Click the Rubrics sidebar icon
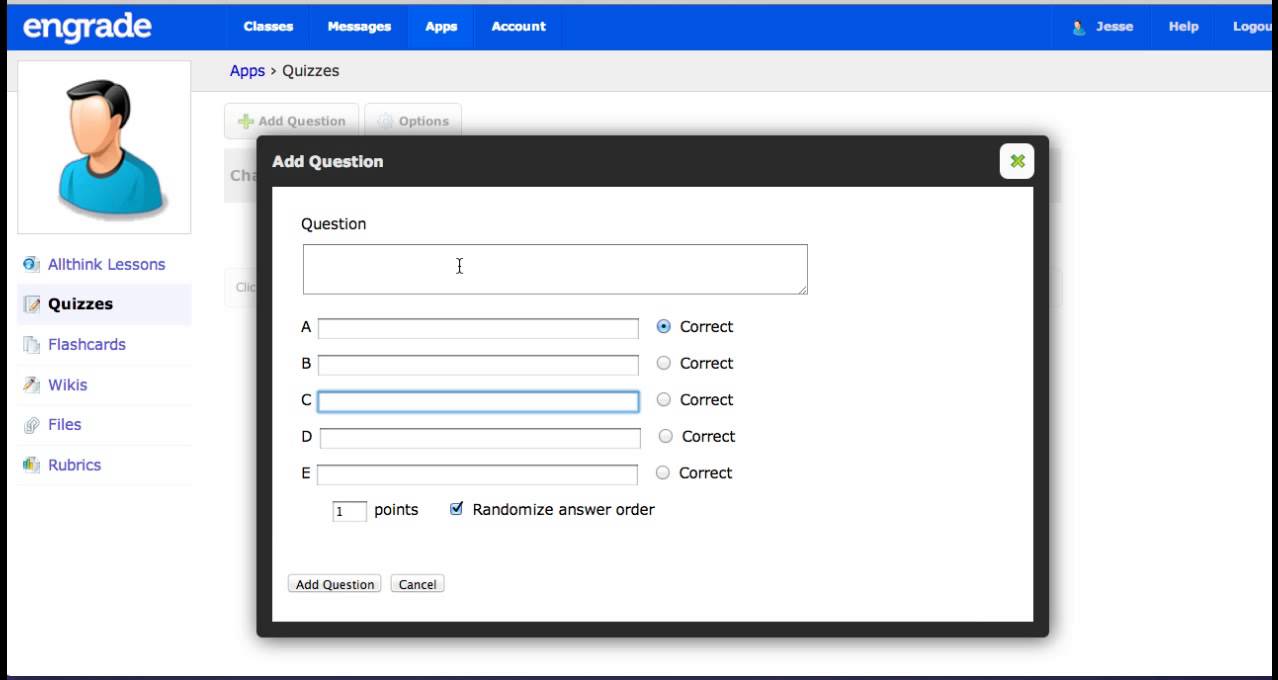The image size is (1278, 680). point(31,465)
